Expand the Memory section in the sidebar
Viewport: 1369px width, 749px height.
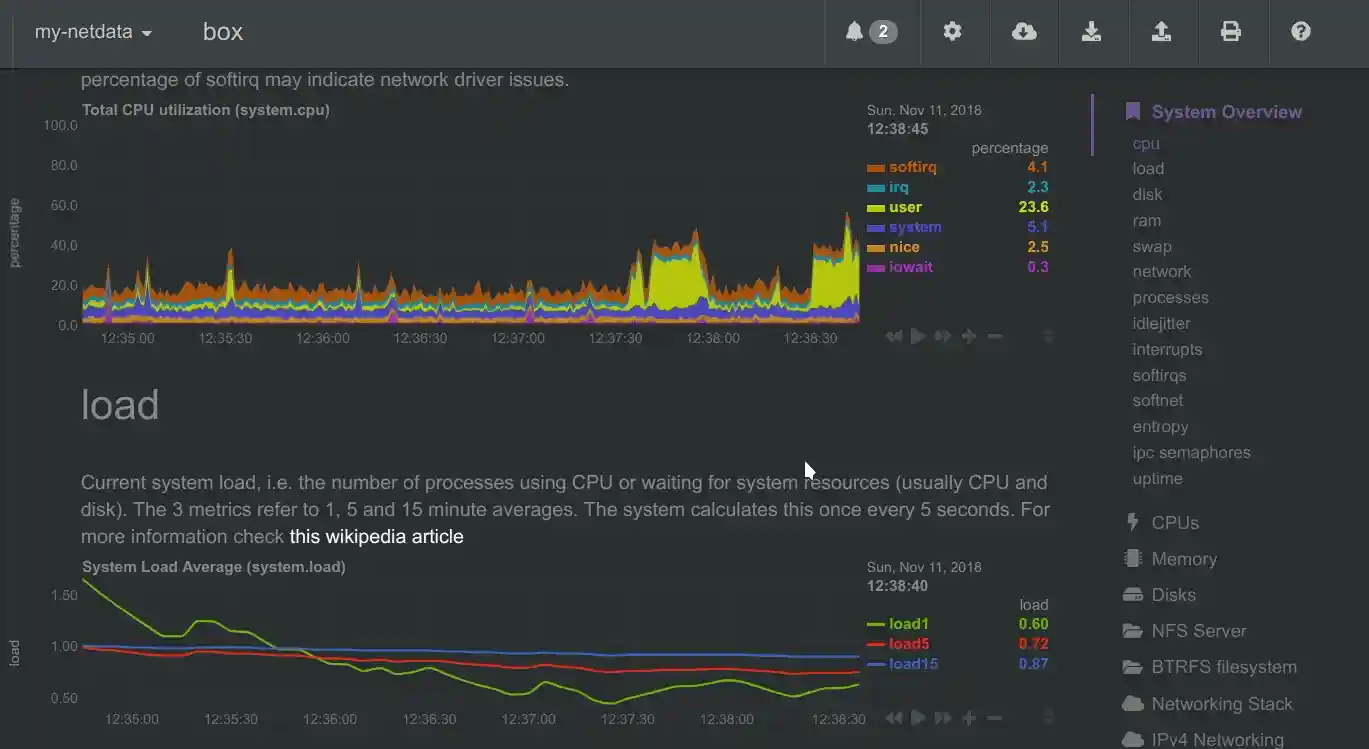click(1183, 560)
